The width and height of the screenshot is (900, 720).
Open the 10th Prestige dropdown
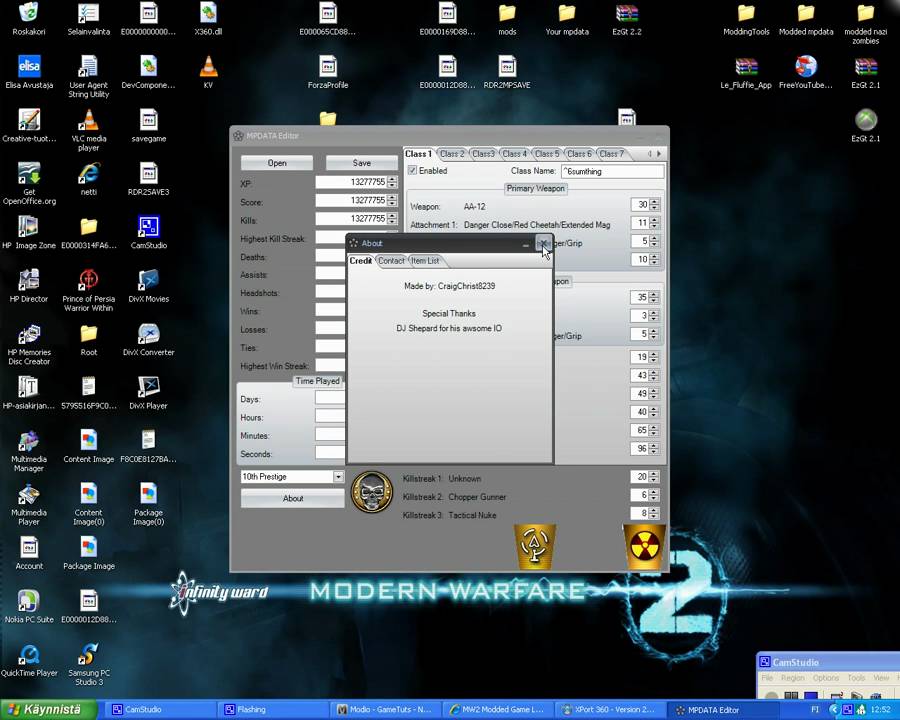[338, 477]
